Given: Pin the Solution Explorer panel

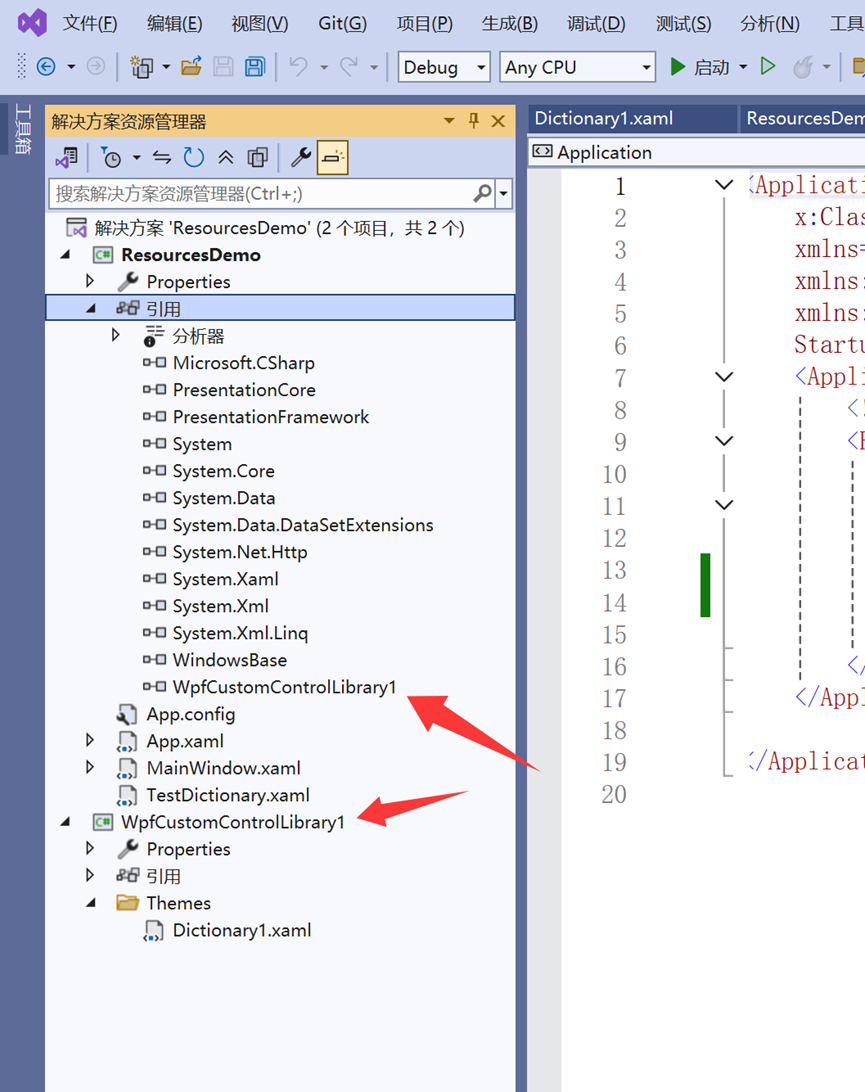Looking at the screenshot, I should (x=474, y=121).
